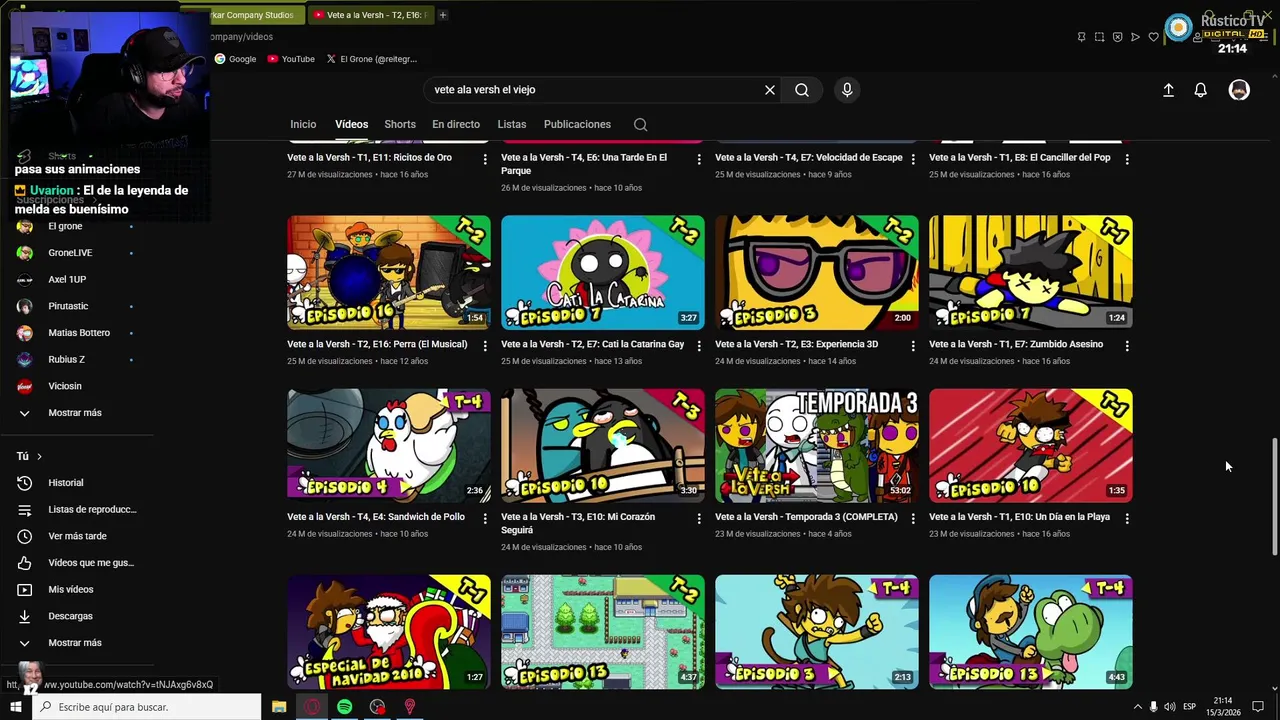Open Spotify from the taskbar
This screenshot has width=1280, height=720.
click(x=345, y=707)
